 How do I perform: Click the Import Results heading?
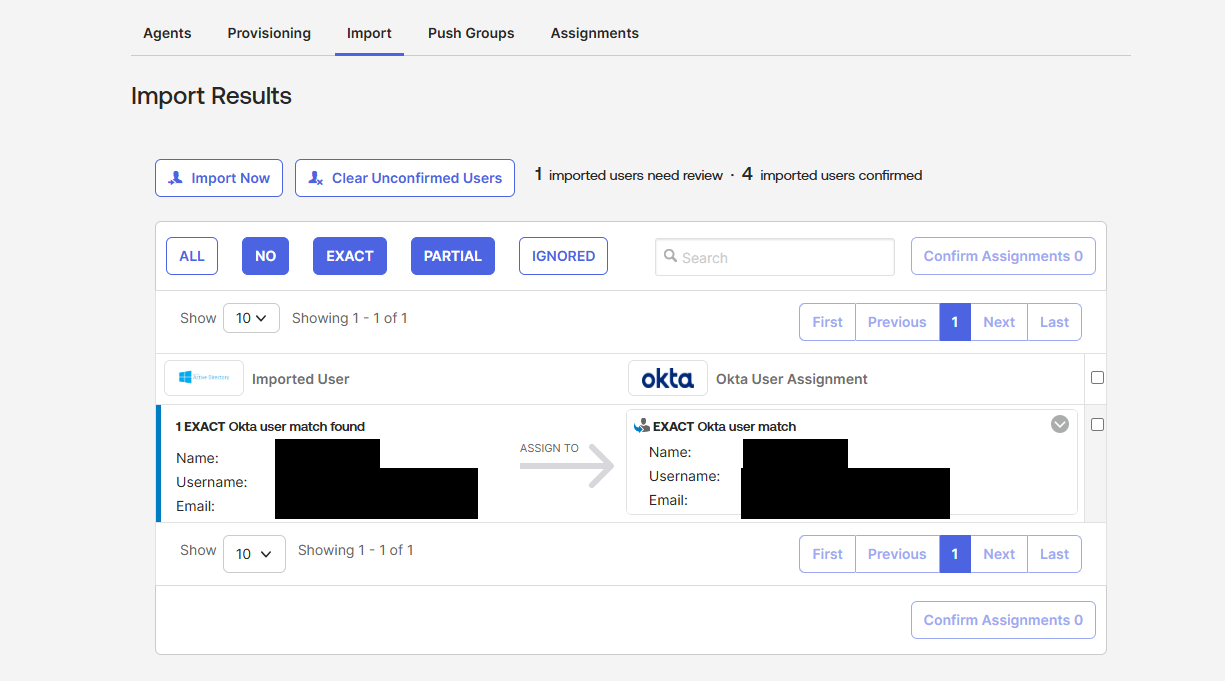(x=211, y=96)
